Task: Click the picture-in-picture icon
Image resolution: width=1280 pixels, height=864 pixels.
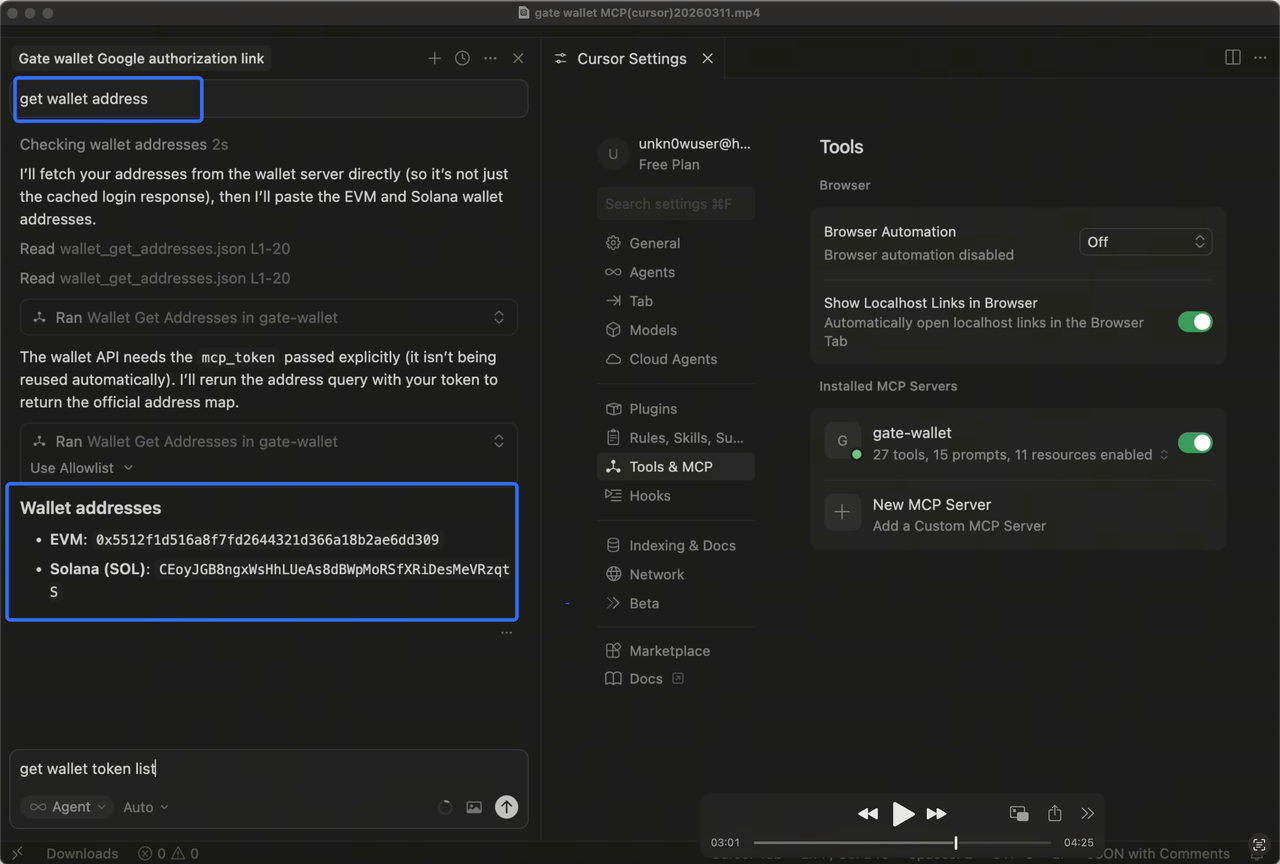Action: click(x=1019, y=813)
